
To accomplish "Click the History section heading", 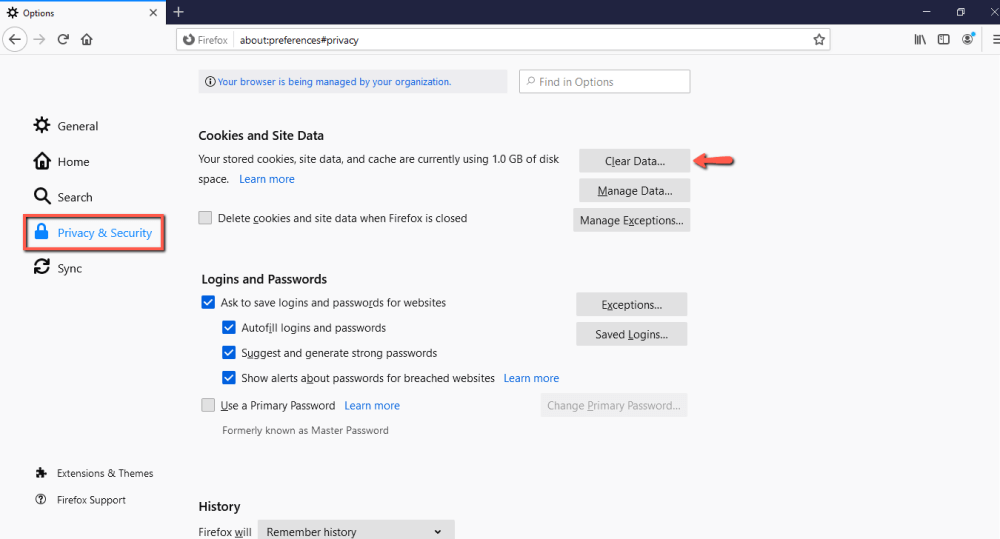I will [219, 506].
